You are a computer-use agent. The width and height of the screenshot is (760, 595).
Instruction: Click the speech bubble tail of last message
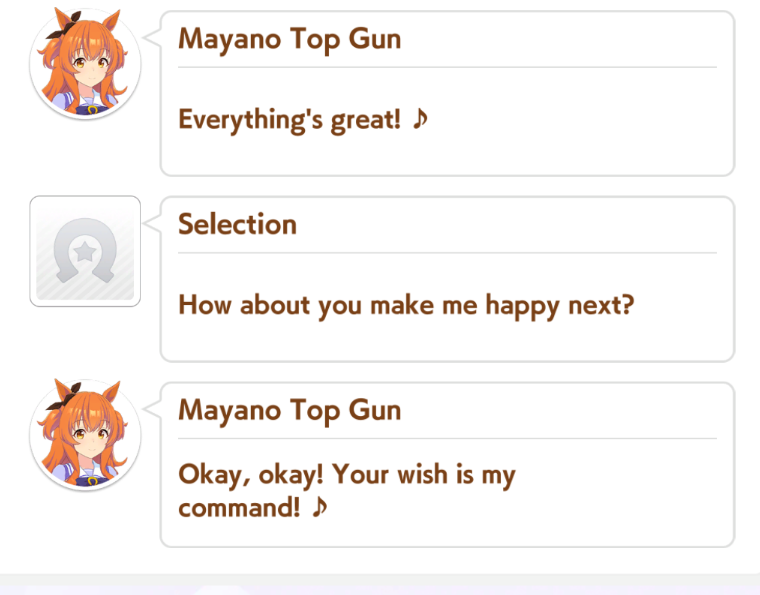tap(152, 408)
